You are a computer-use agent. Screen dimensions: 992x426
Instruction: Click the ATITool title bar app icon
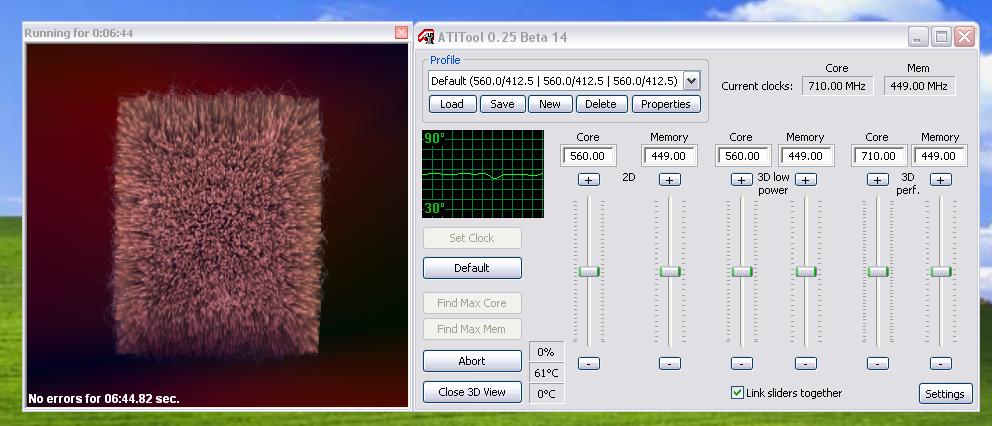(426, 37)
